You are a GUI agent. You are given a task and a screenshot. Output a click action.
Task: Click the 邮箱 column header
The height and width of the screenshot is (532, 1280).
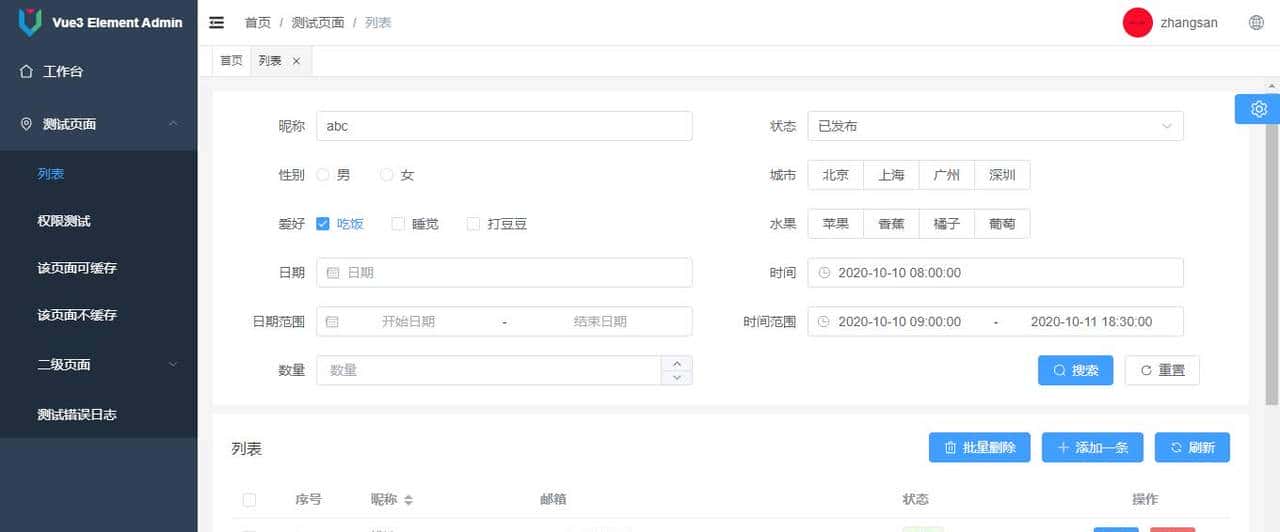pos(553,500)
